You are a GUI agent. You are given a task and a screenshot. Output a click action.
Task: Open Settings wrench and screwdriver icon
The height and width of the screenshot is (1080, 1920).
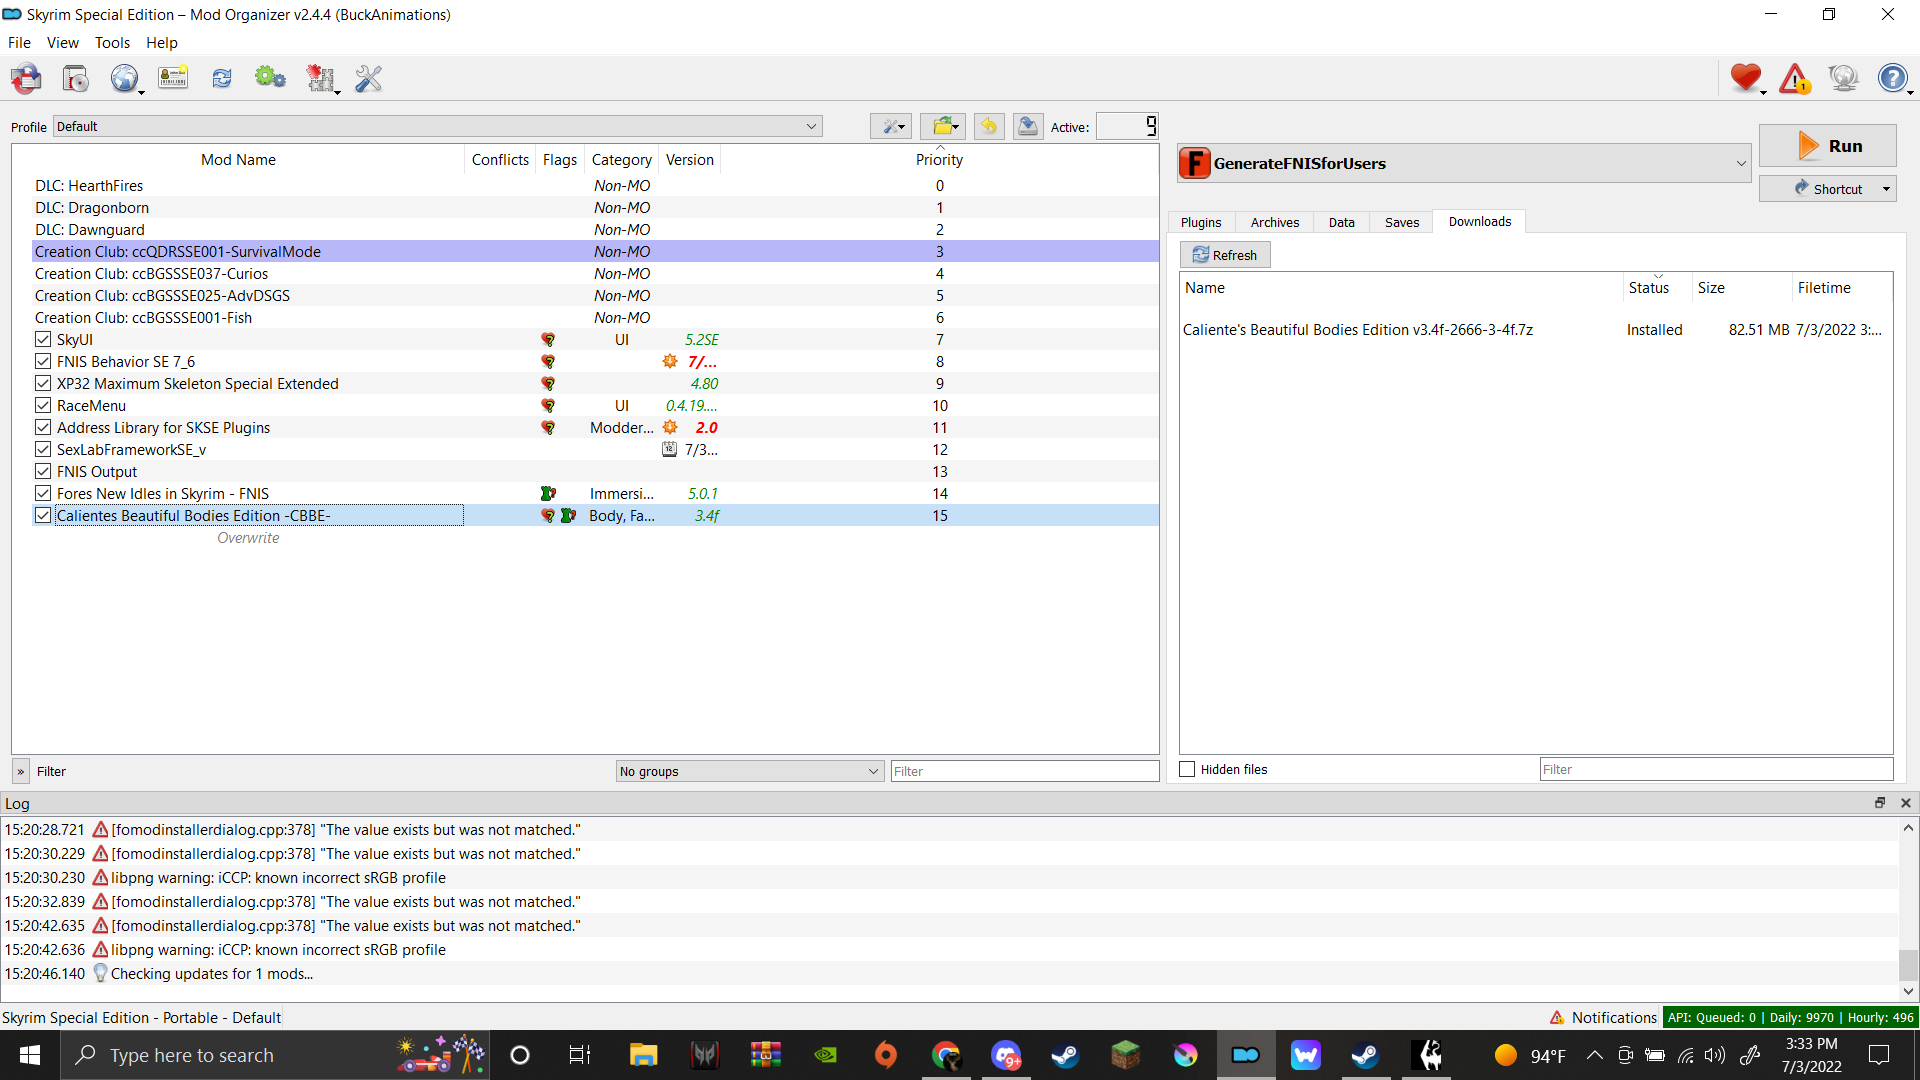click(x=369, y=78)
